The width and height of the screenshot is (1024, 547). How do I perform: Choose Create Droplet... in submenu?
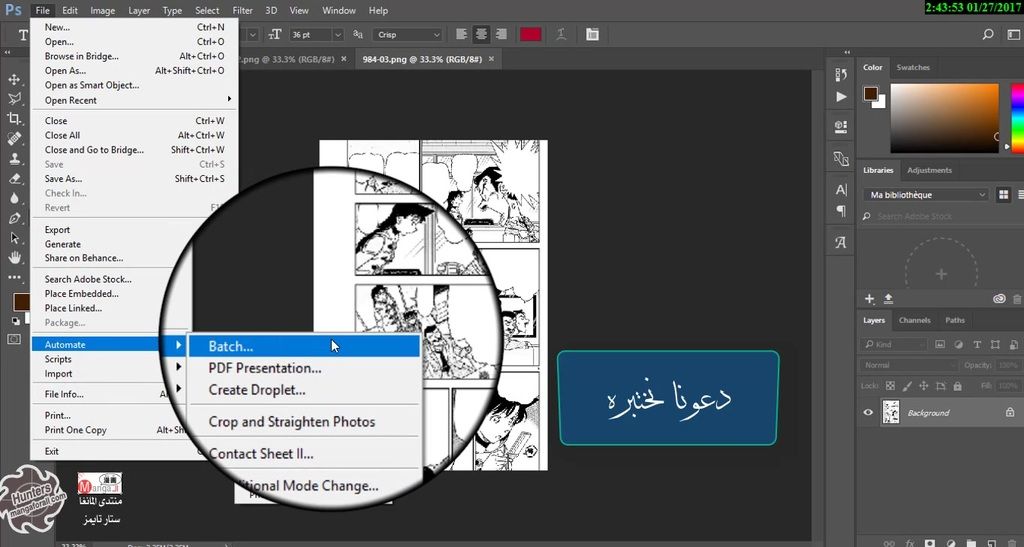pos(304,390)
